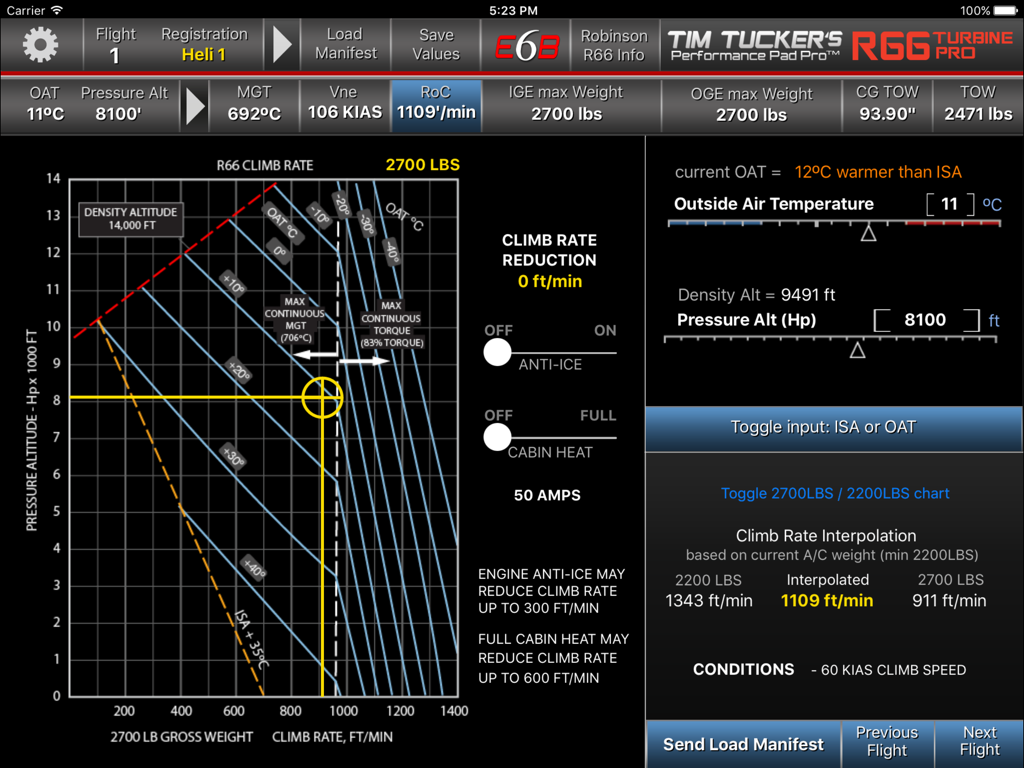
Task: Switch the chart to 2200LBS
Action: pyautogui.click(x=835, y=493)
